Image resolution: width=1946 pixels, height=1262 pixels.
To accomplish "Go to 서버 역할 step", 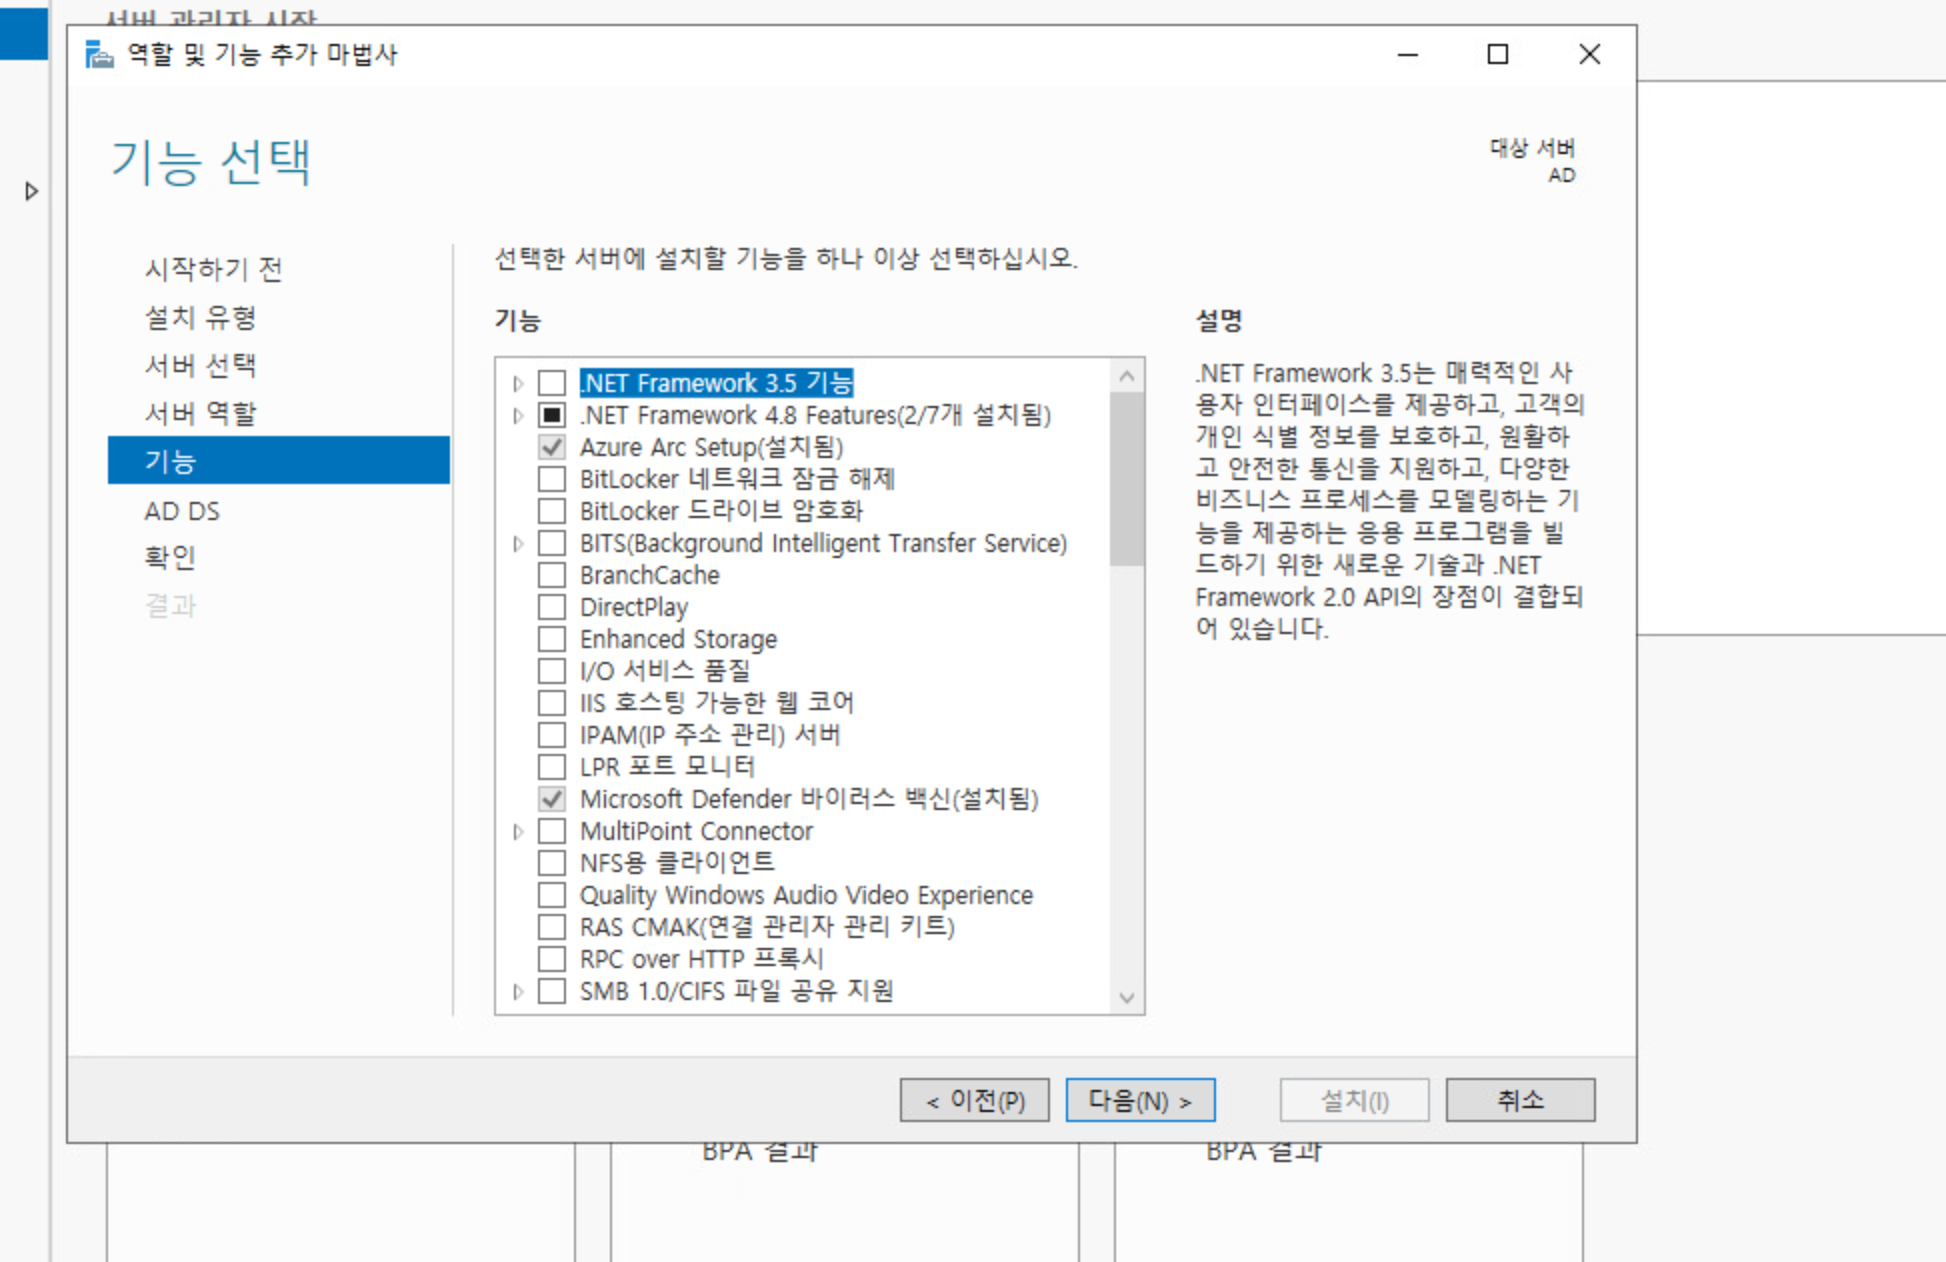I will [x=200, y=413].
